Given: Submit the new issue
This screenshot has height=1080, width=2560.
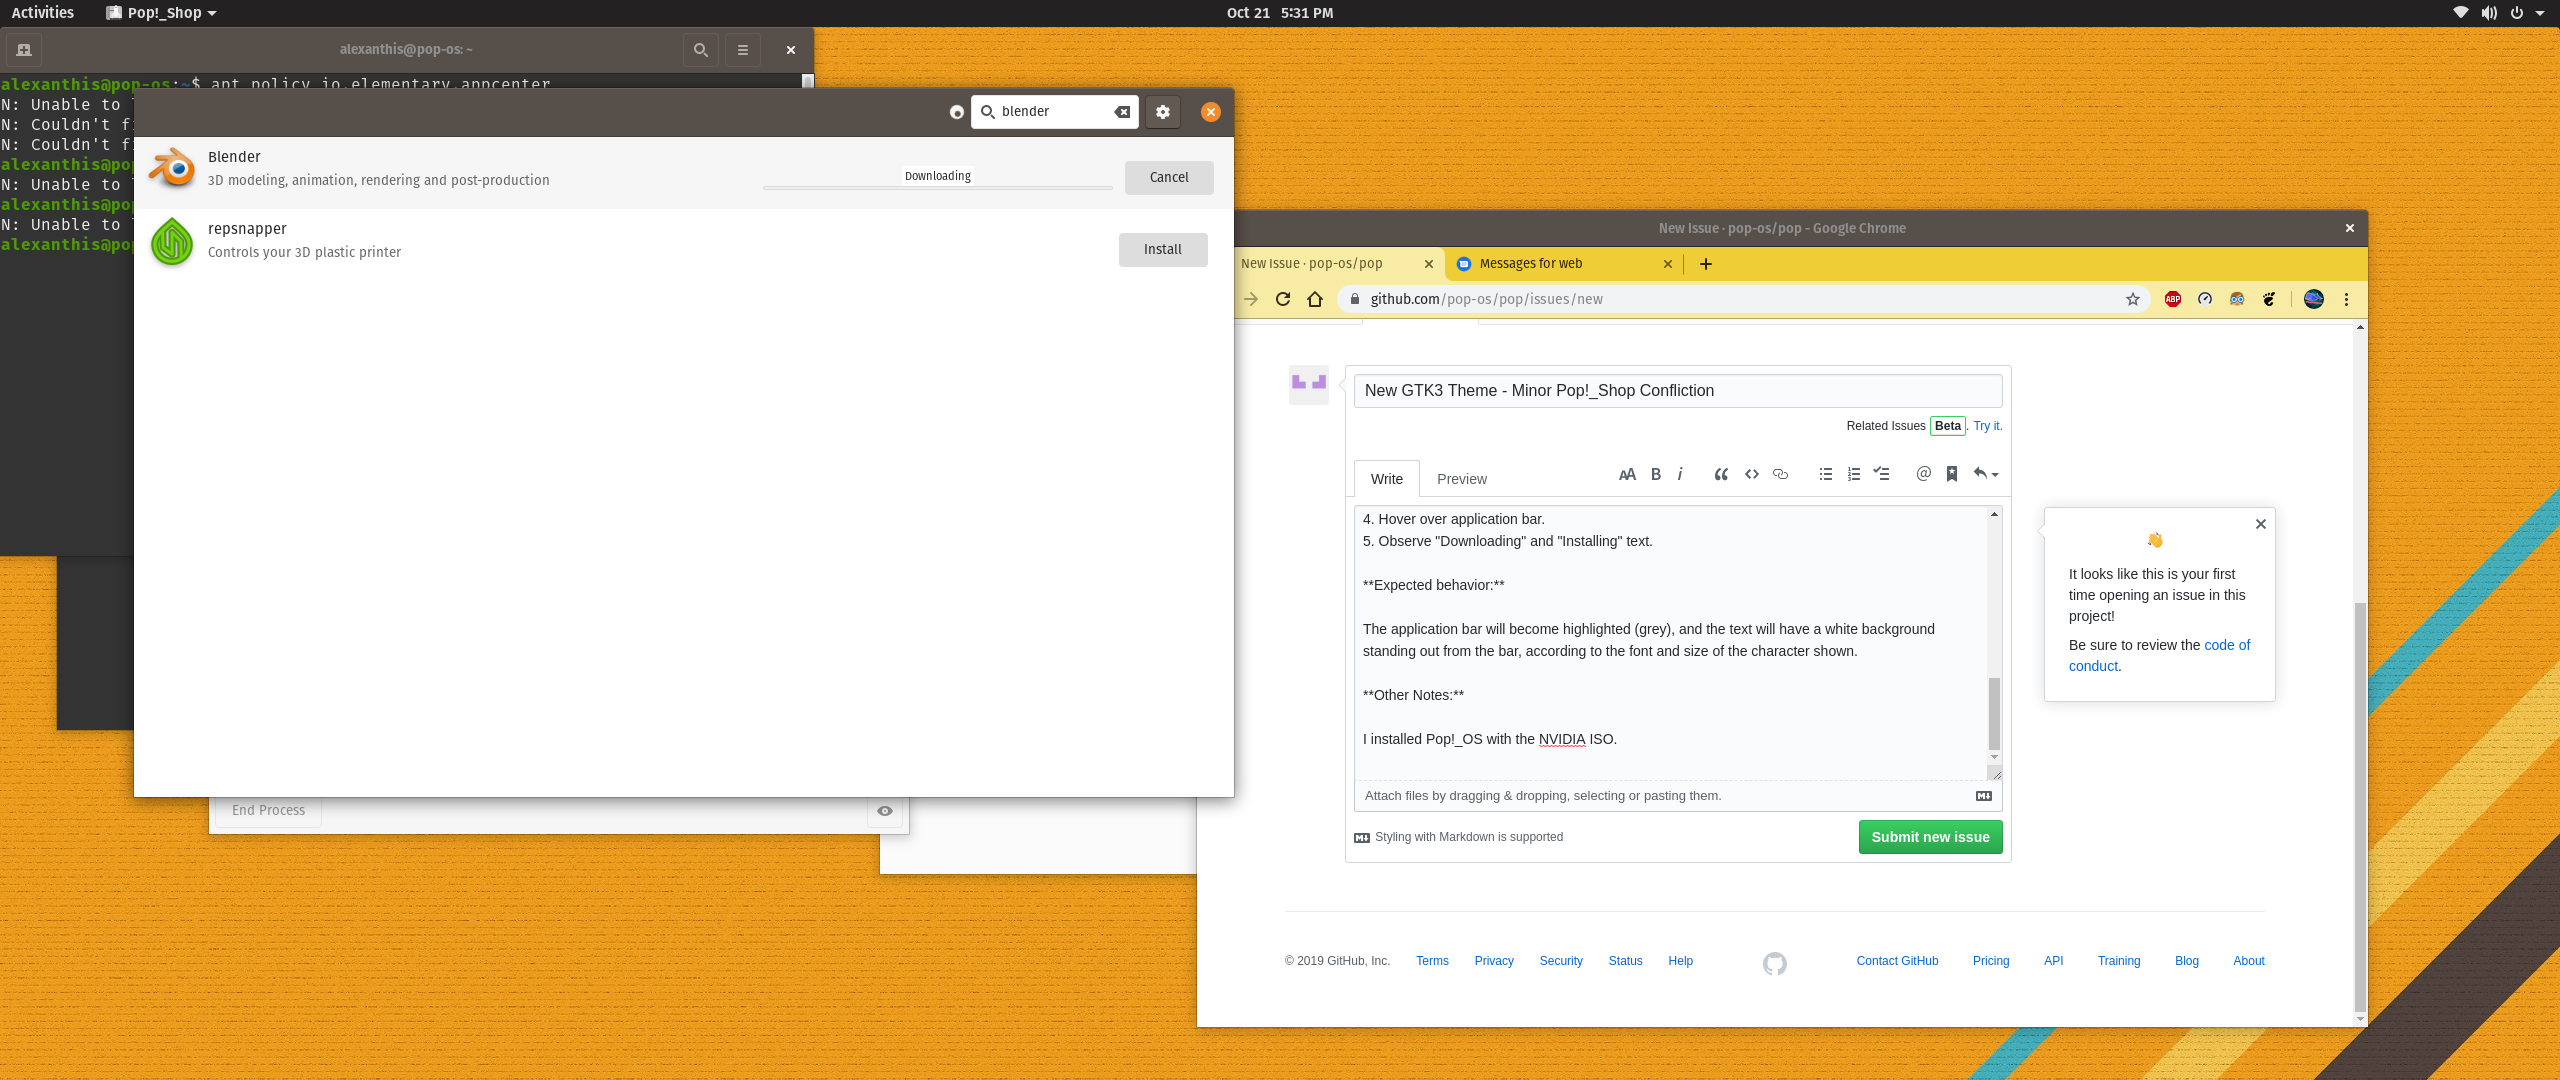Looking at the screenshot, I should (x=1930, y=837).
